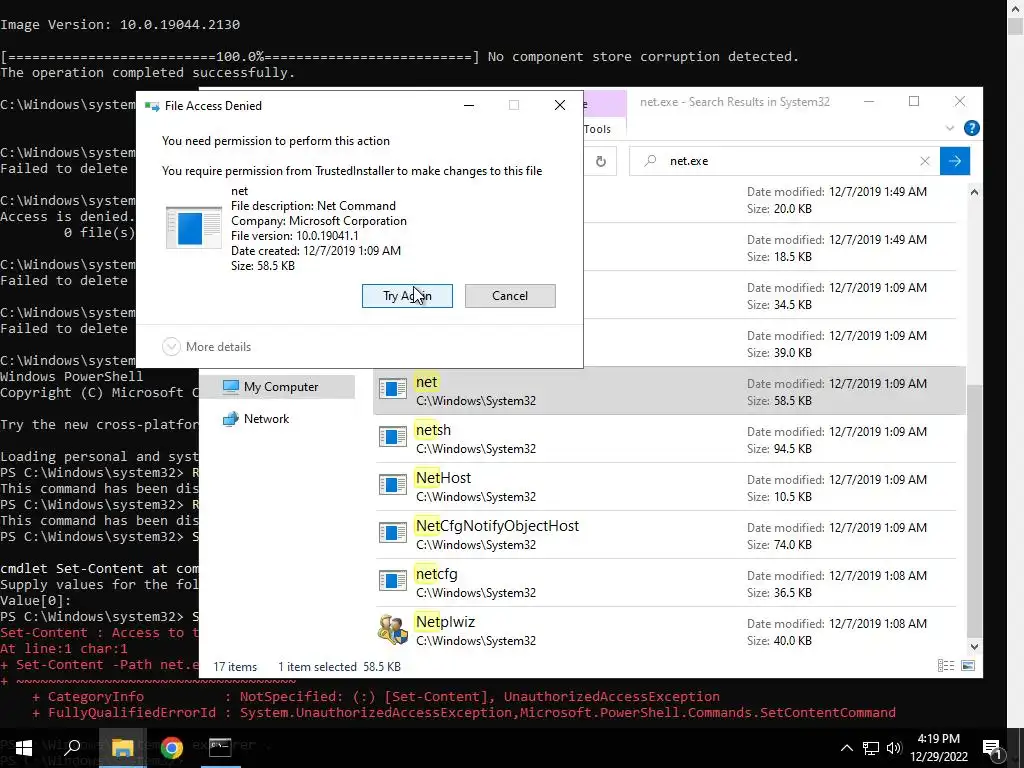Click the NetHost file name
Screen dimensions: 1024x768
pyautogui.click(x=443, y=478)
